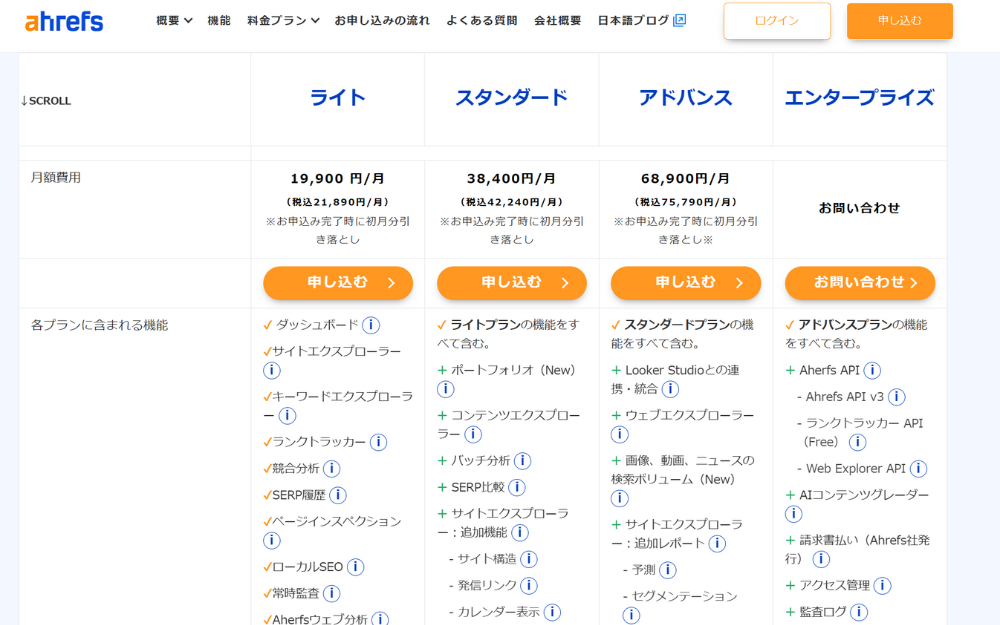Click the 月額費用 row label
The width and height of the screenshot is (1000, 625).
[x=55, y=178]
